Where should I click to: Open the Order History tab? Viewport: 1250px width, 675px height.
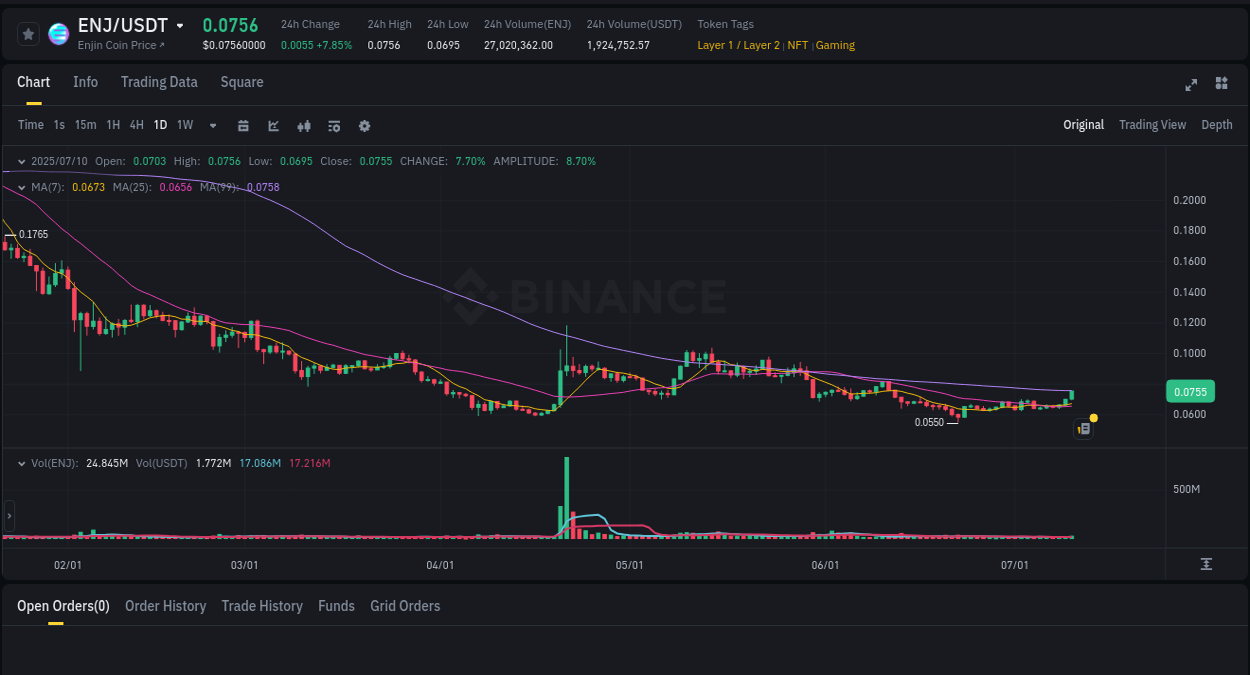click(x=165, y=606)
